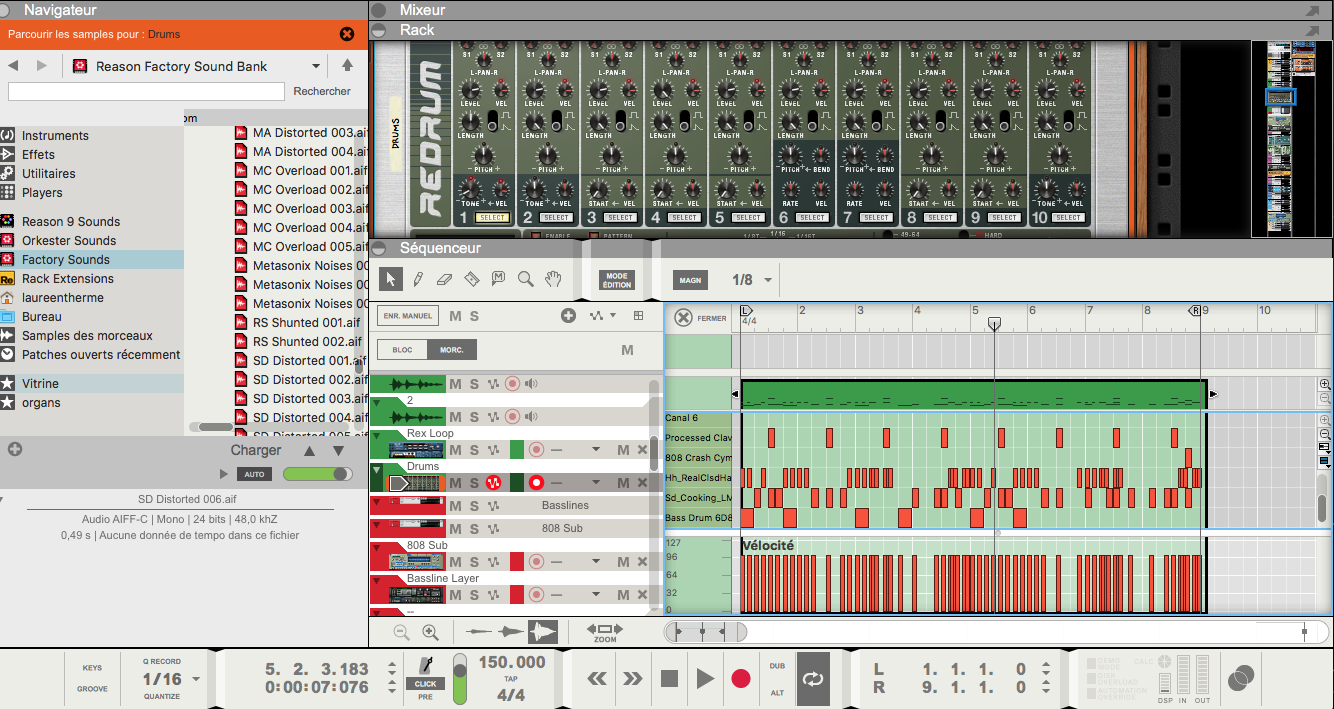This screenshot has width=1334, height=709.
Task: Click the browser search input field
Action: click(146, 91)
